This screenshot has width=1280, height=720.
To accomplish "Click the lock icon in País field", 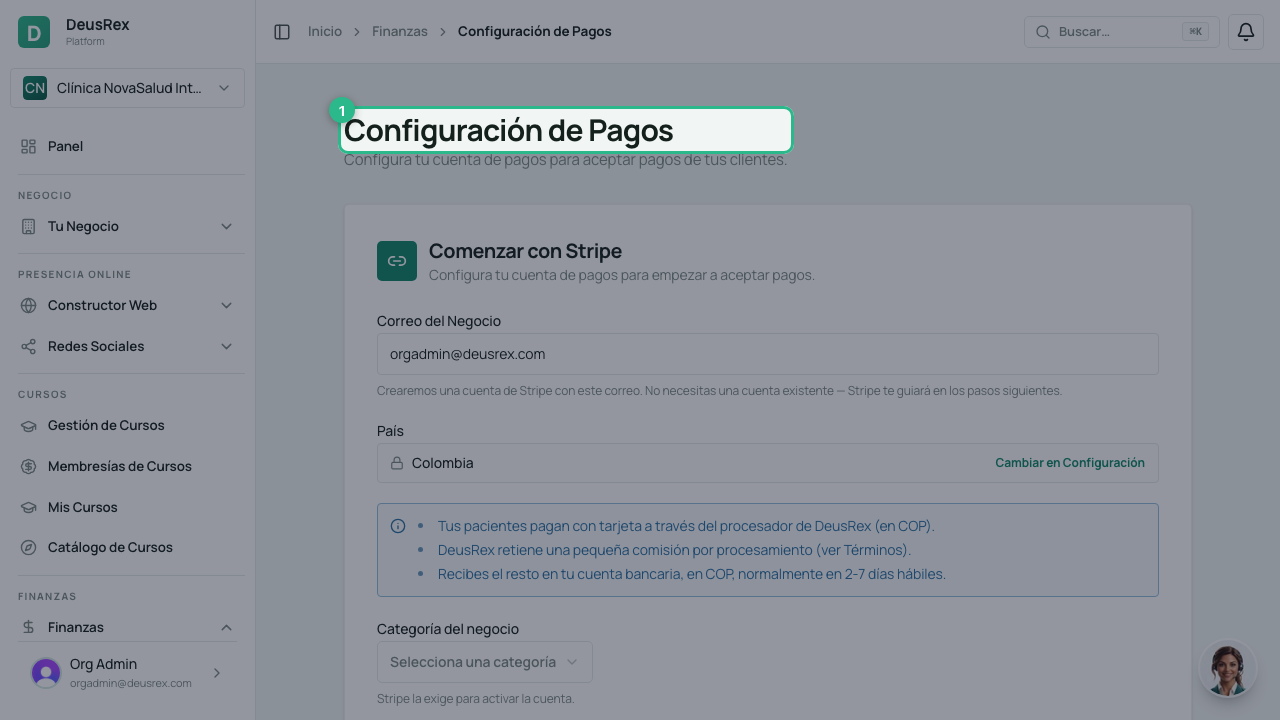I will coord(397,463).
